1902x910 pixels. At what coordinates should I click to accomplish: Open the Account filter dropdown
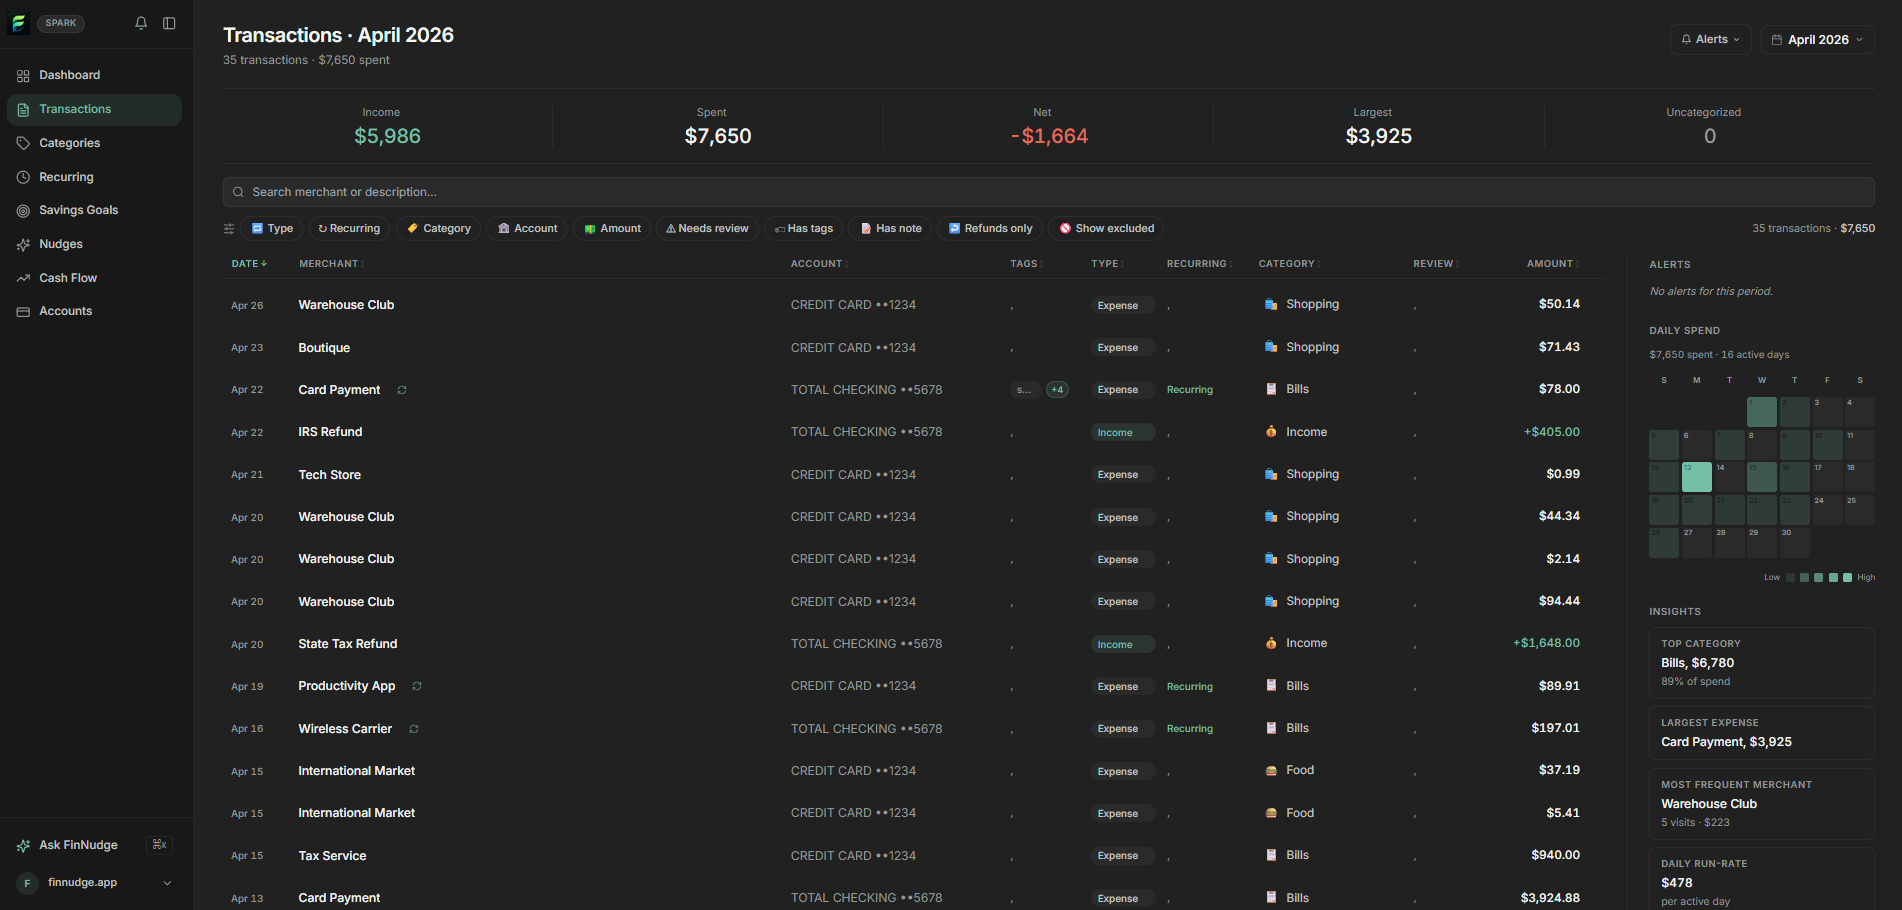pyautogui.click(x=527, y=229)
